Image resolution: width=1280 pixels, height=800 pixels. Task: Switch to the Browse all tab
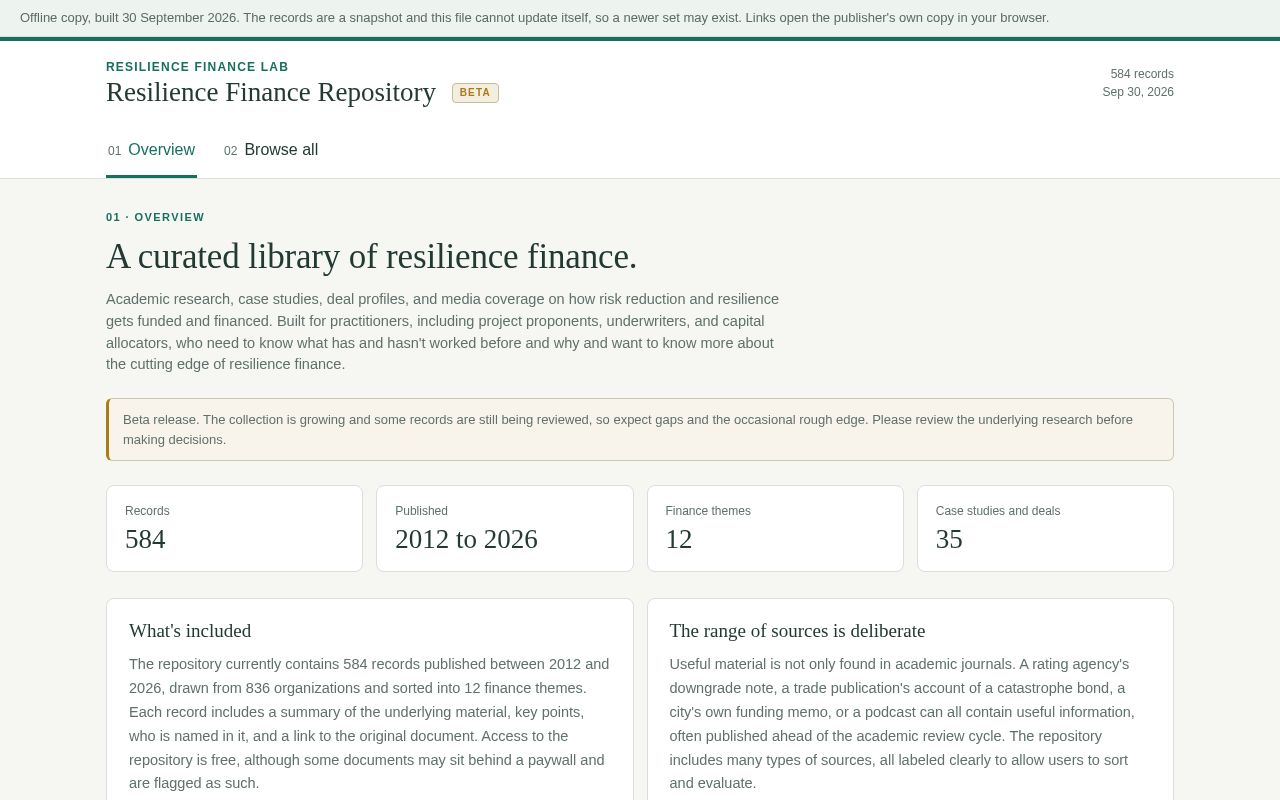[x=271, y=151]
